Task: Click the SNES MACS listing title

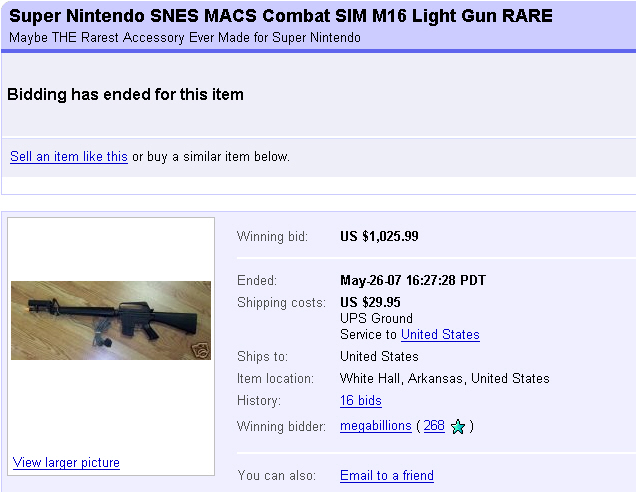Action: point(281,16)
